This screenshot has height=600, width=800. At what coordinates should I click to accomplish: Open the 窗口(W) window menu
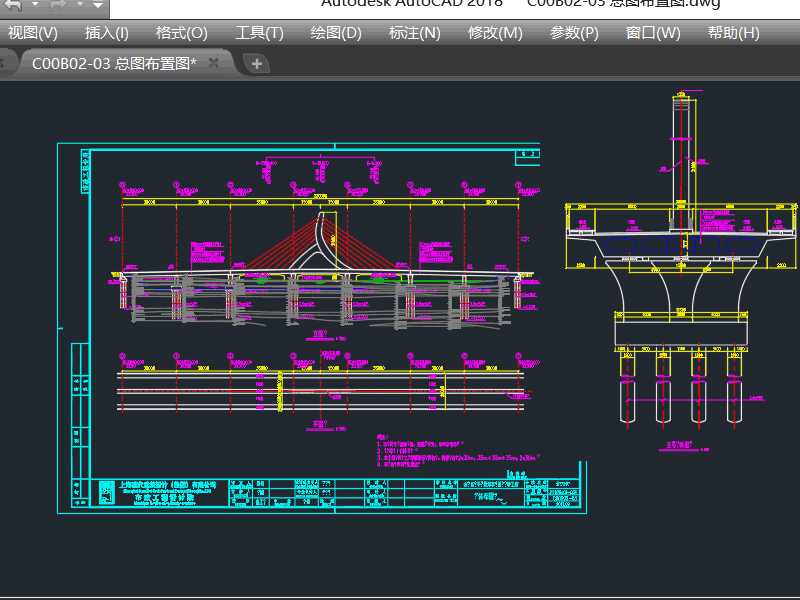pyautogui.click(x=653, y=33)
